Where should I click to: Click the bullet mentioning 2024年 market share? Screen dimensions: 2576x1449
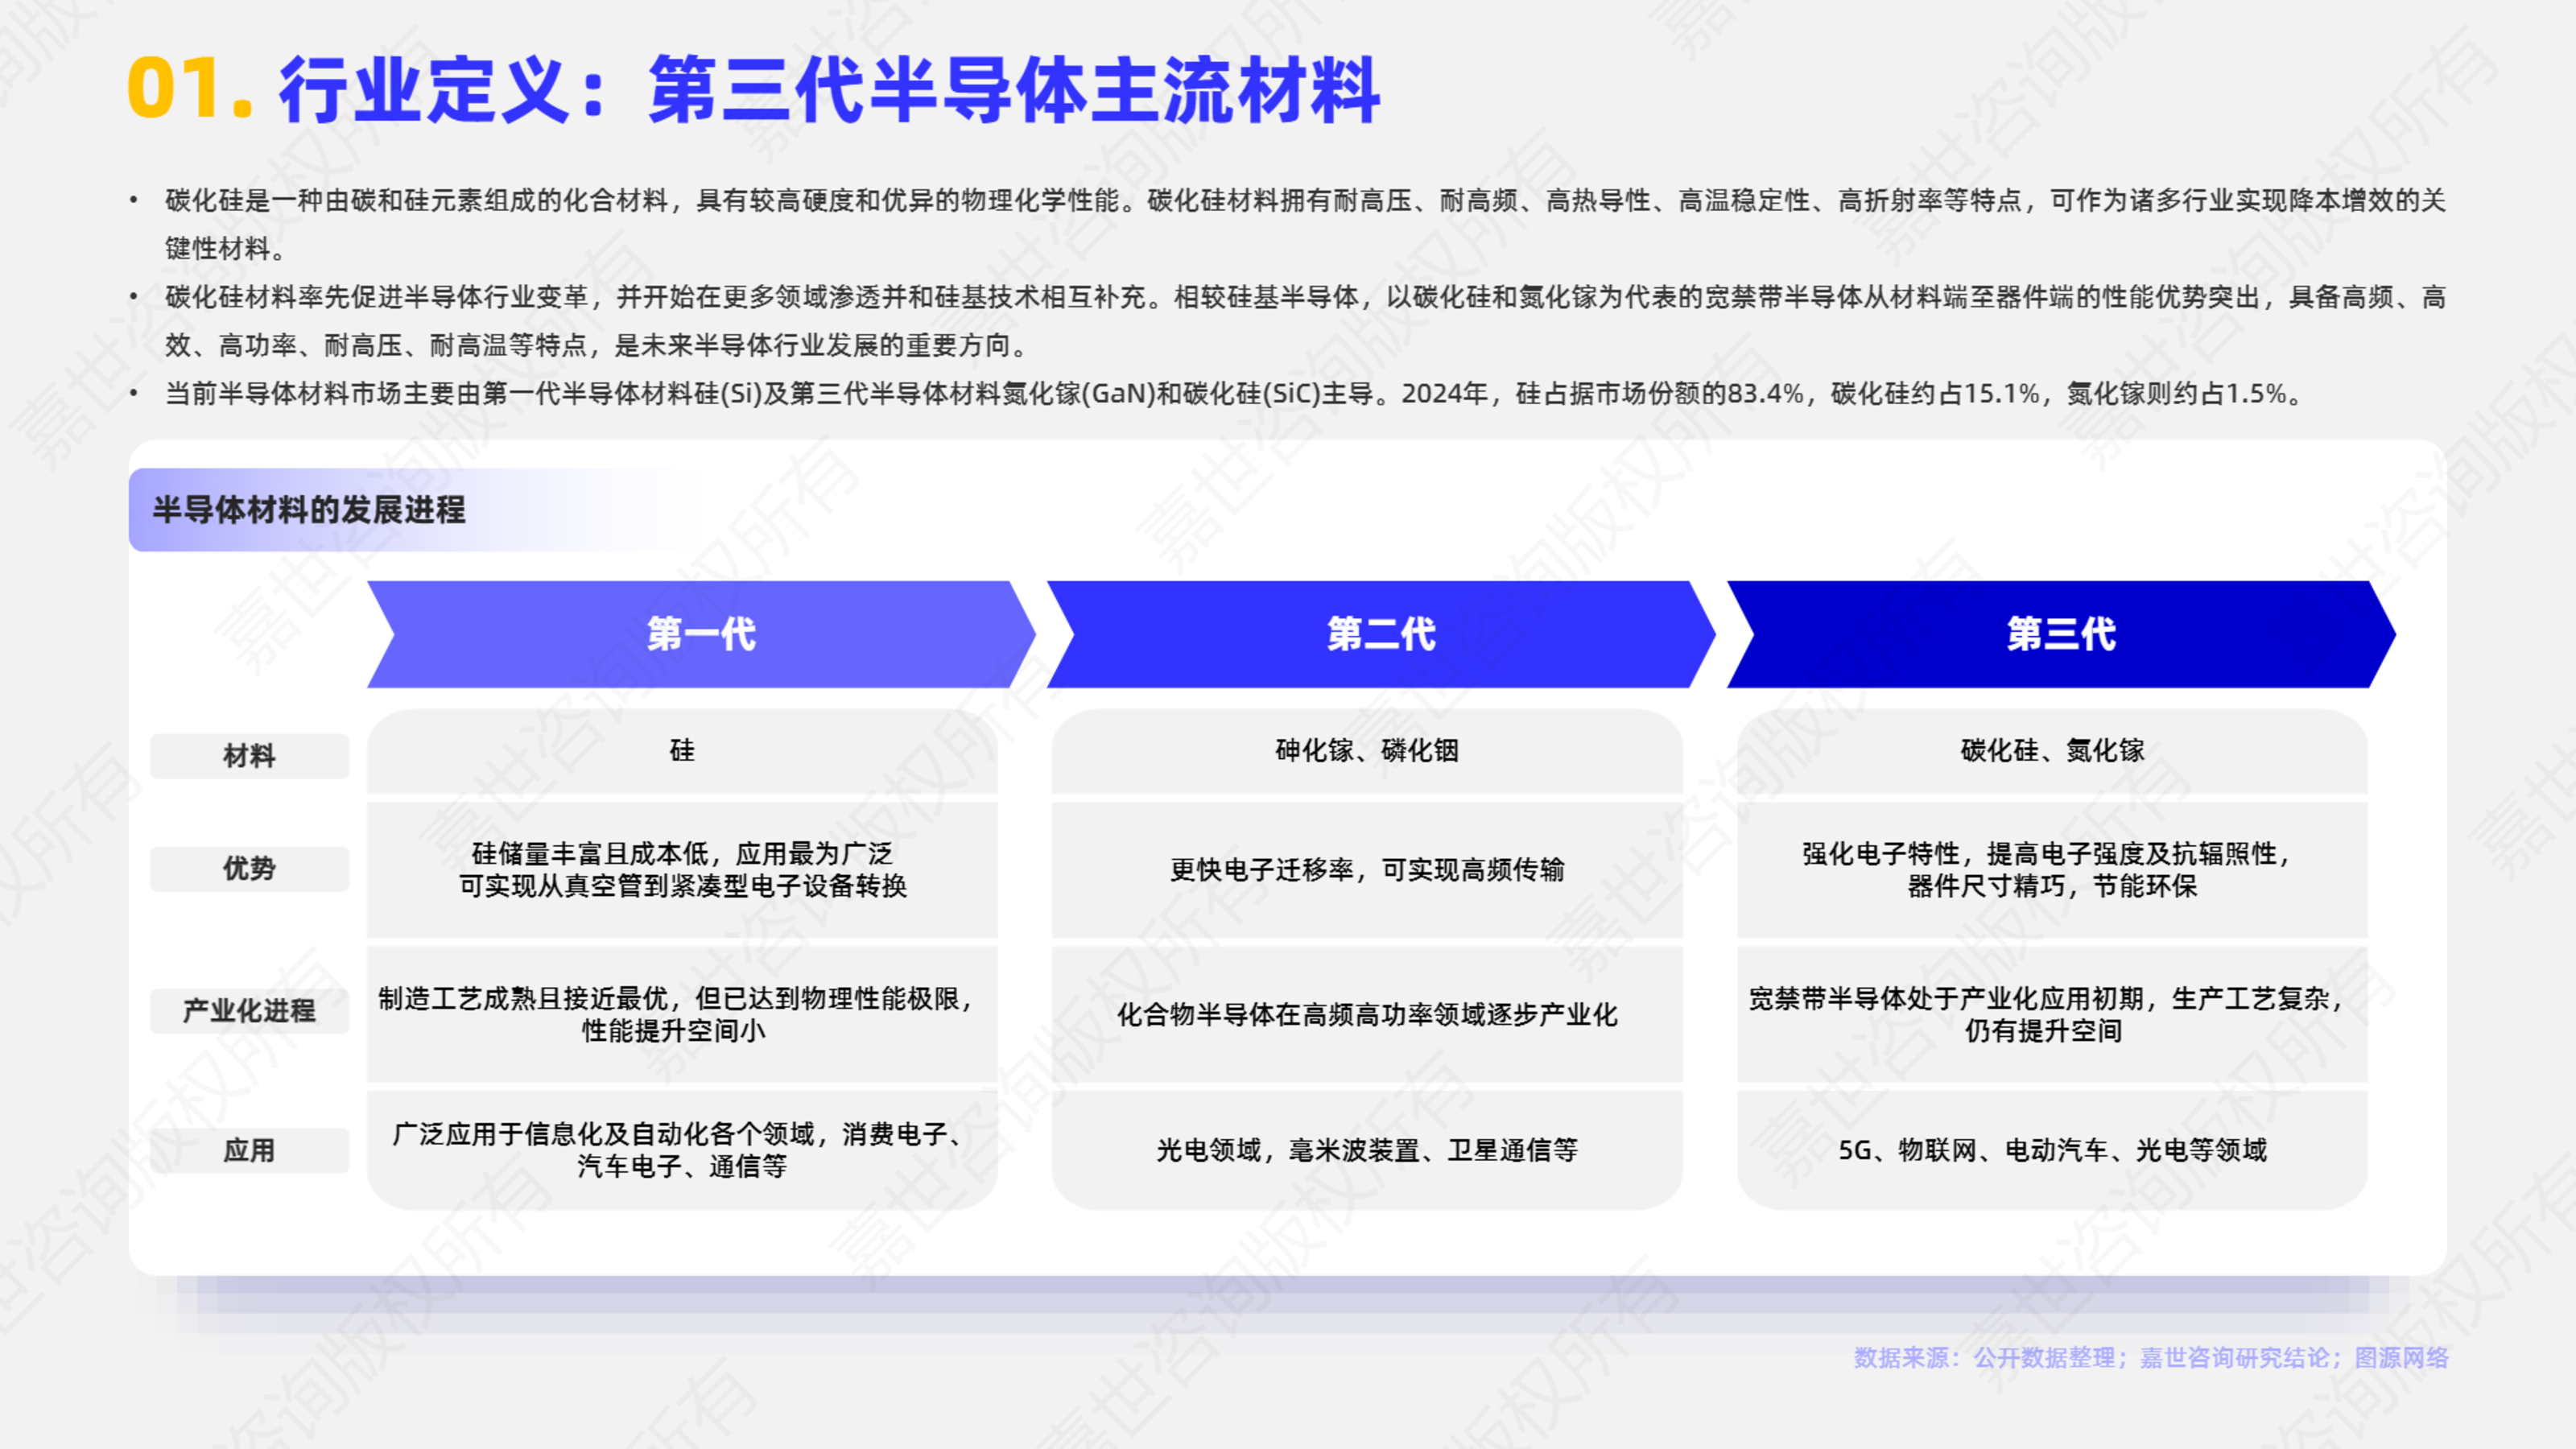tap(1230, 394)
